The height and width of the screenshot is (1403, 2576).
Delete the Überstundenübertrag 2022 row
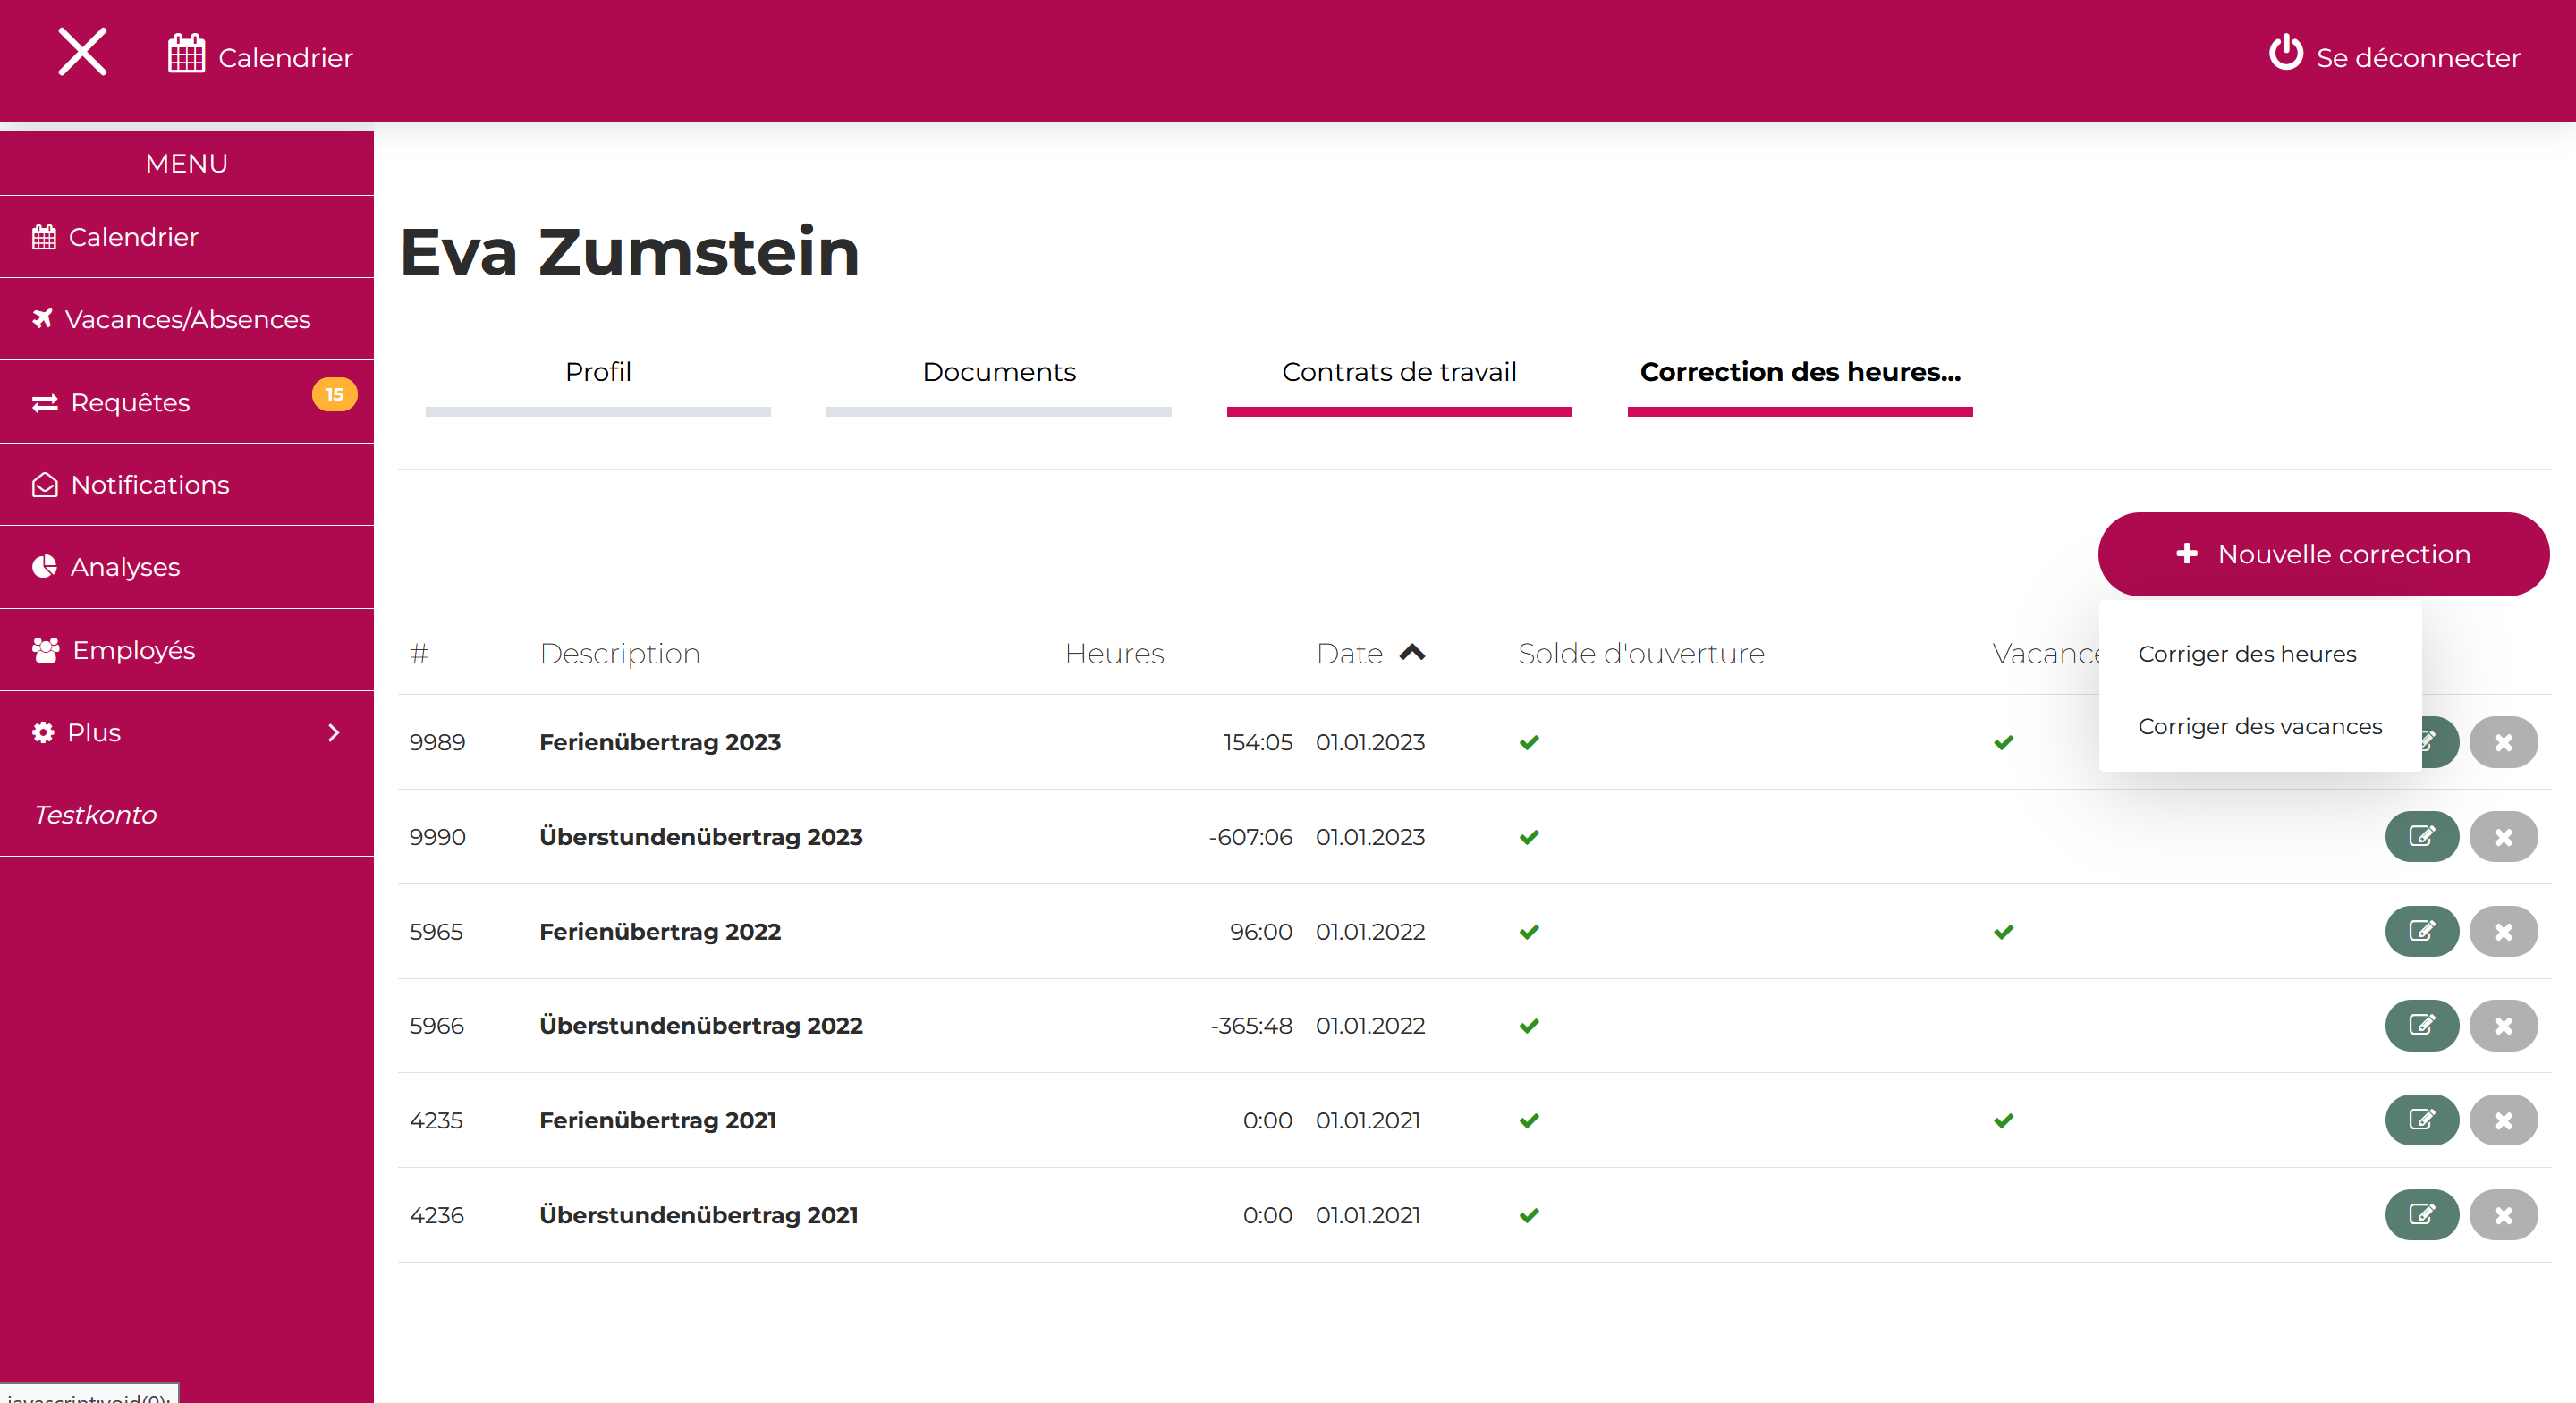[2503, 1025]
